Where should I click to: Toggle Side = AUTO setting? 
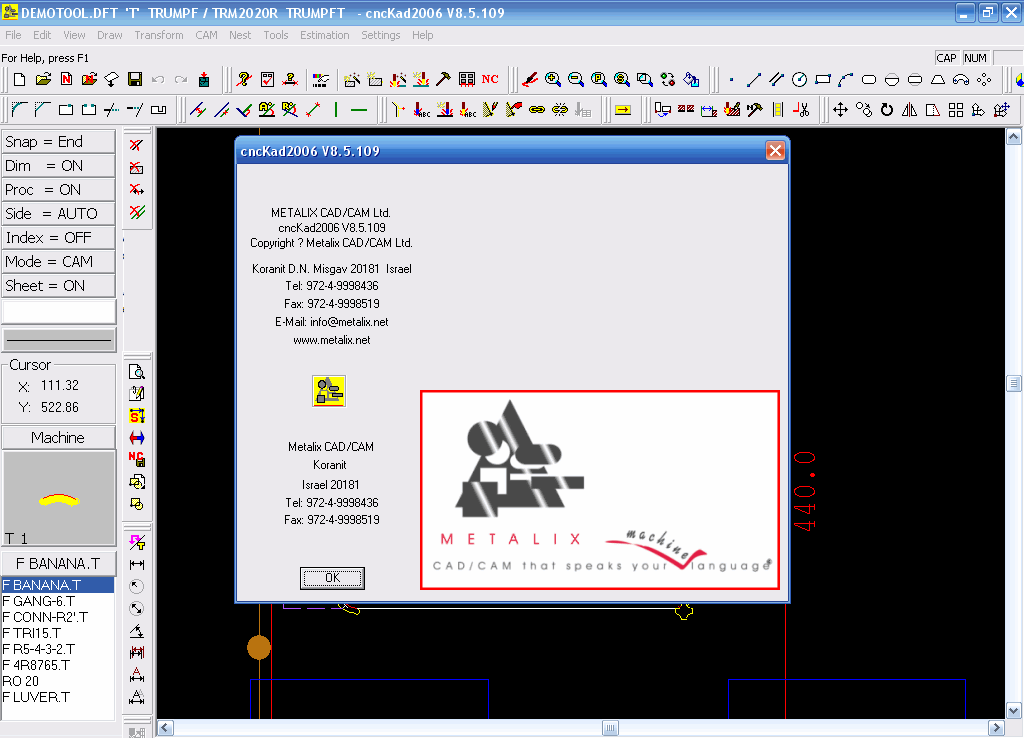click(58, 214)
